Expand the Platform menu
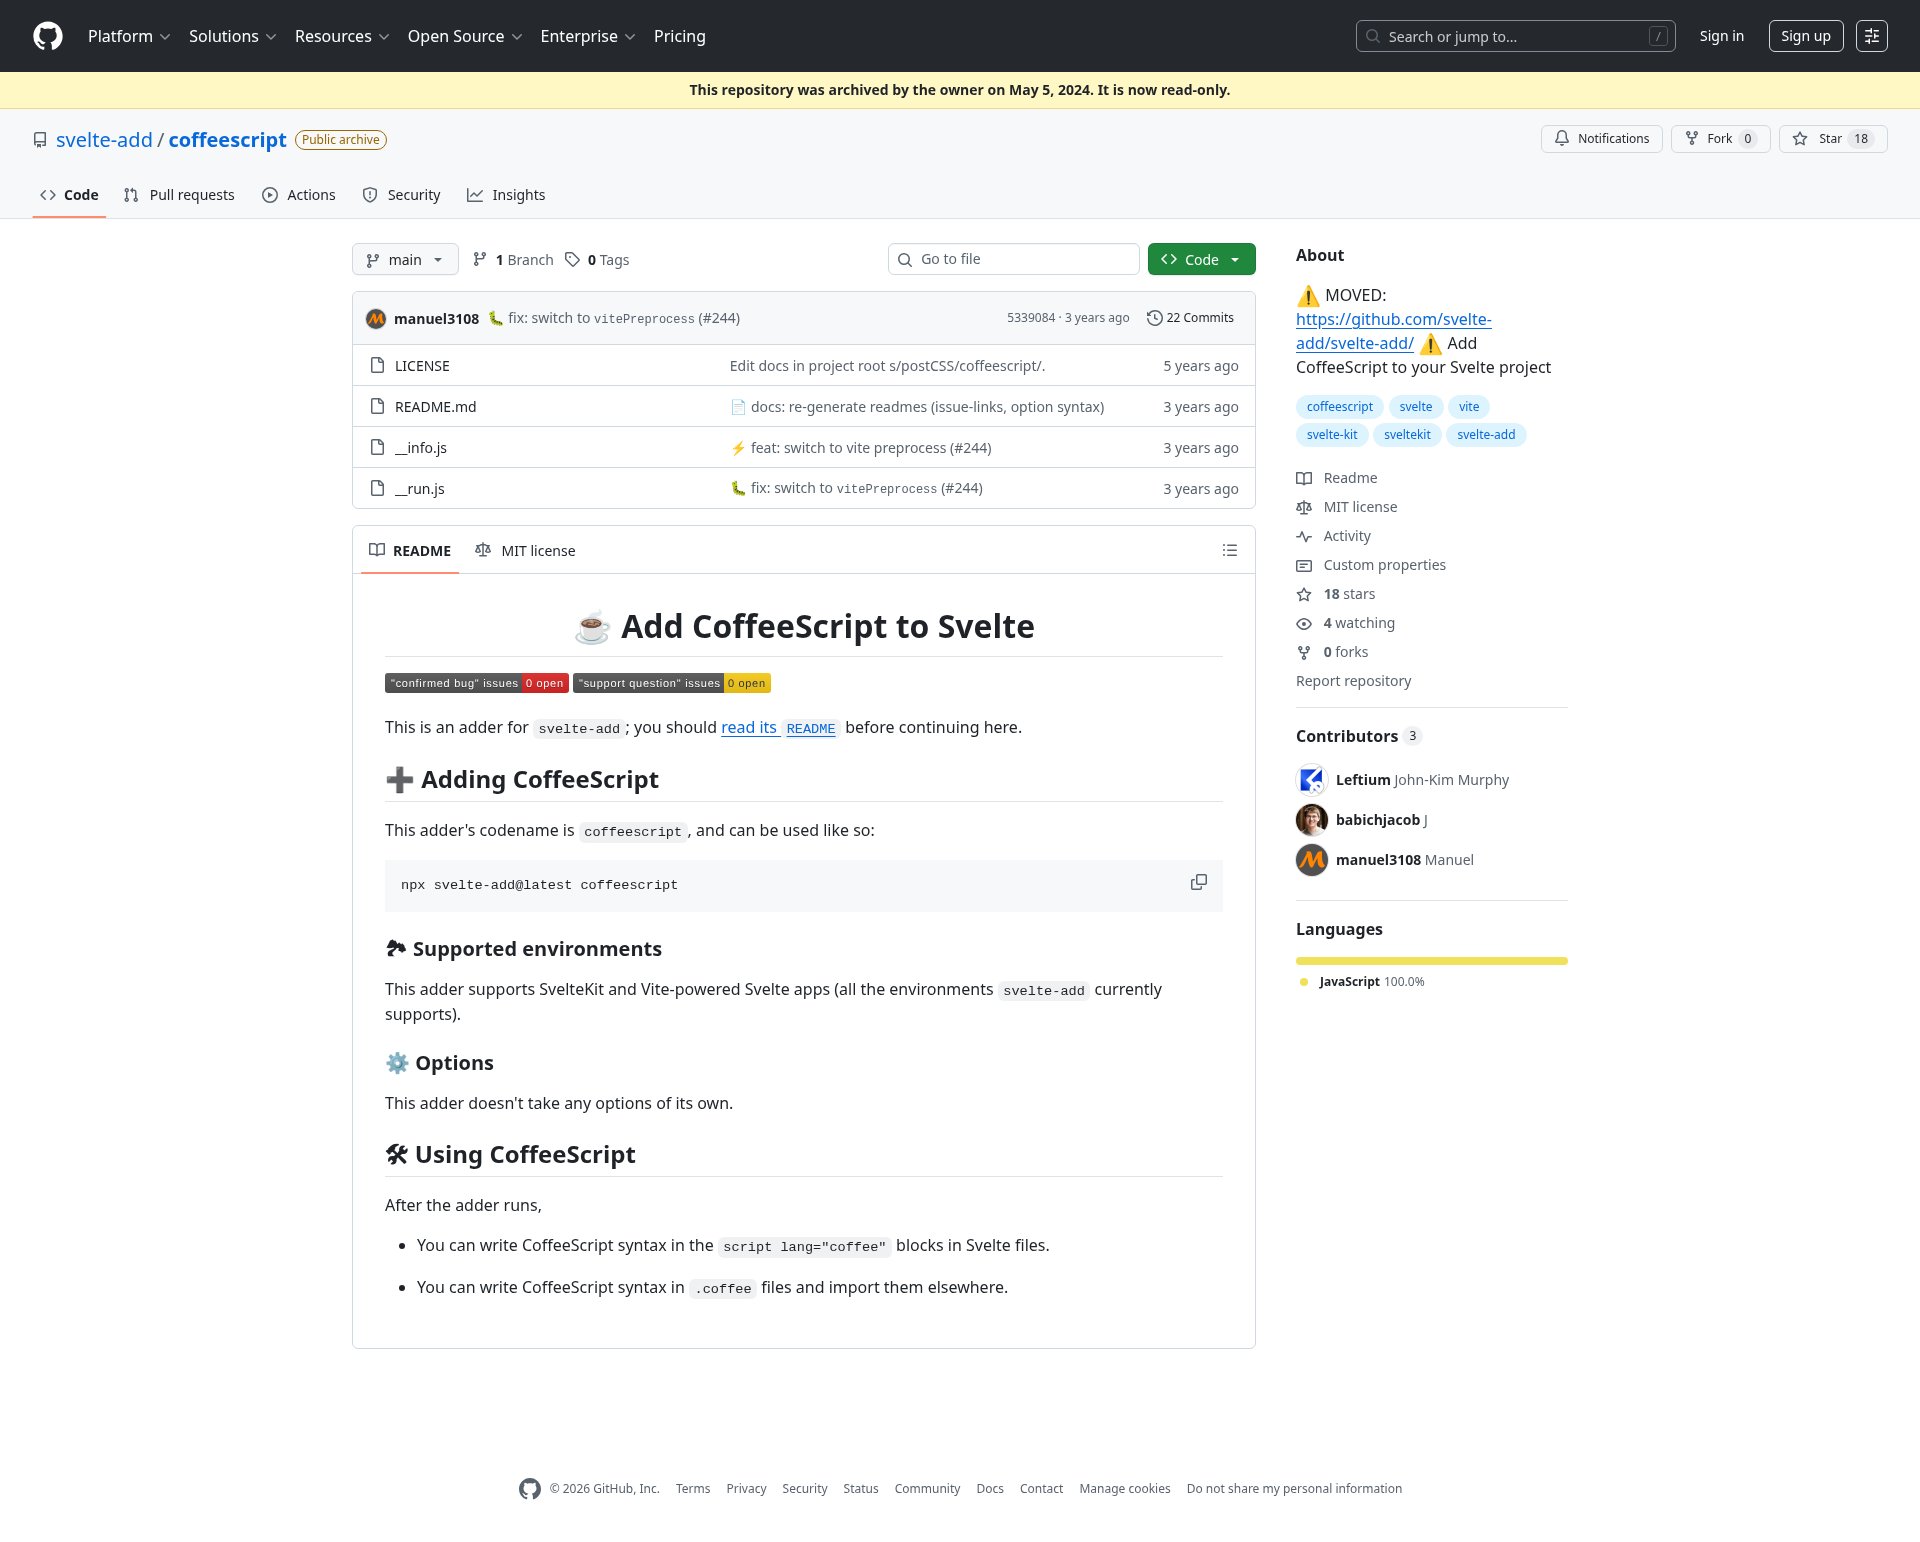This screenshot has height=1542, width=1920. [x=129, y=36]
